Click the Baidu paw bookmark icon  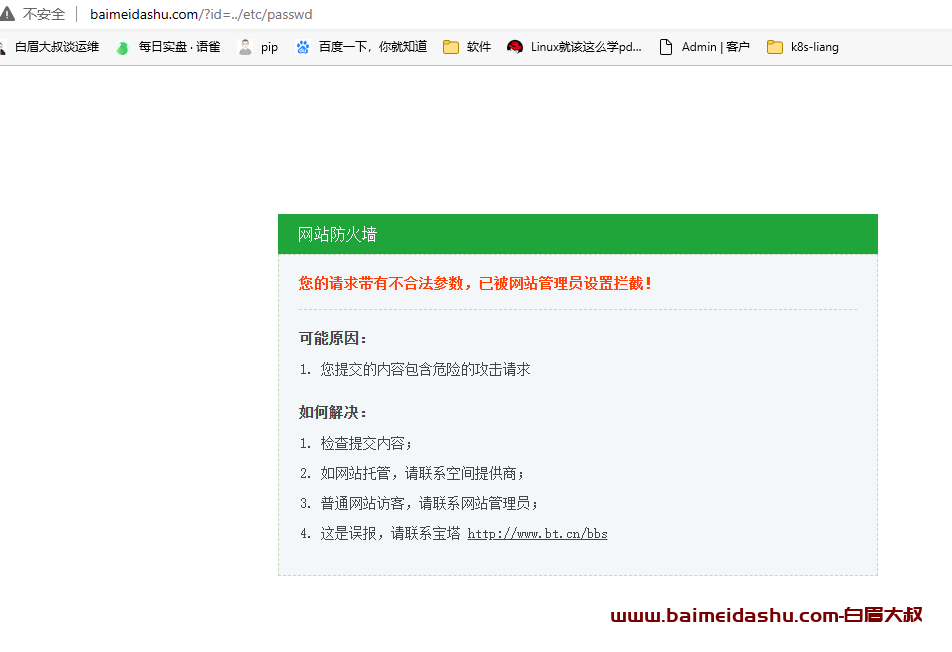303,47
